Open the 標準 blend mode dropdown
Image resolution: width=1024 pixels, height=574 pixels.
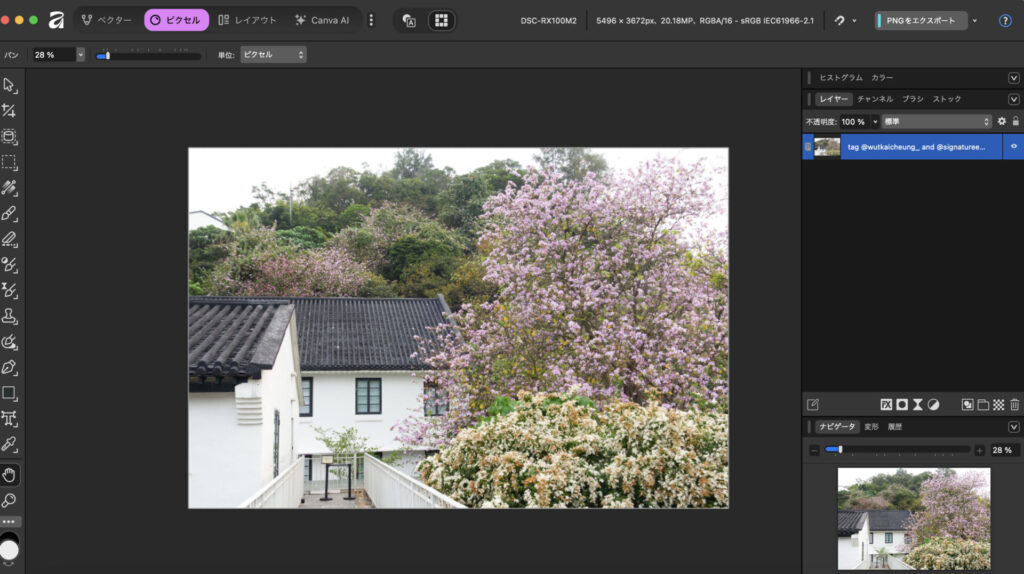[936, 121]
